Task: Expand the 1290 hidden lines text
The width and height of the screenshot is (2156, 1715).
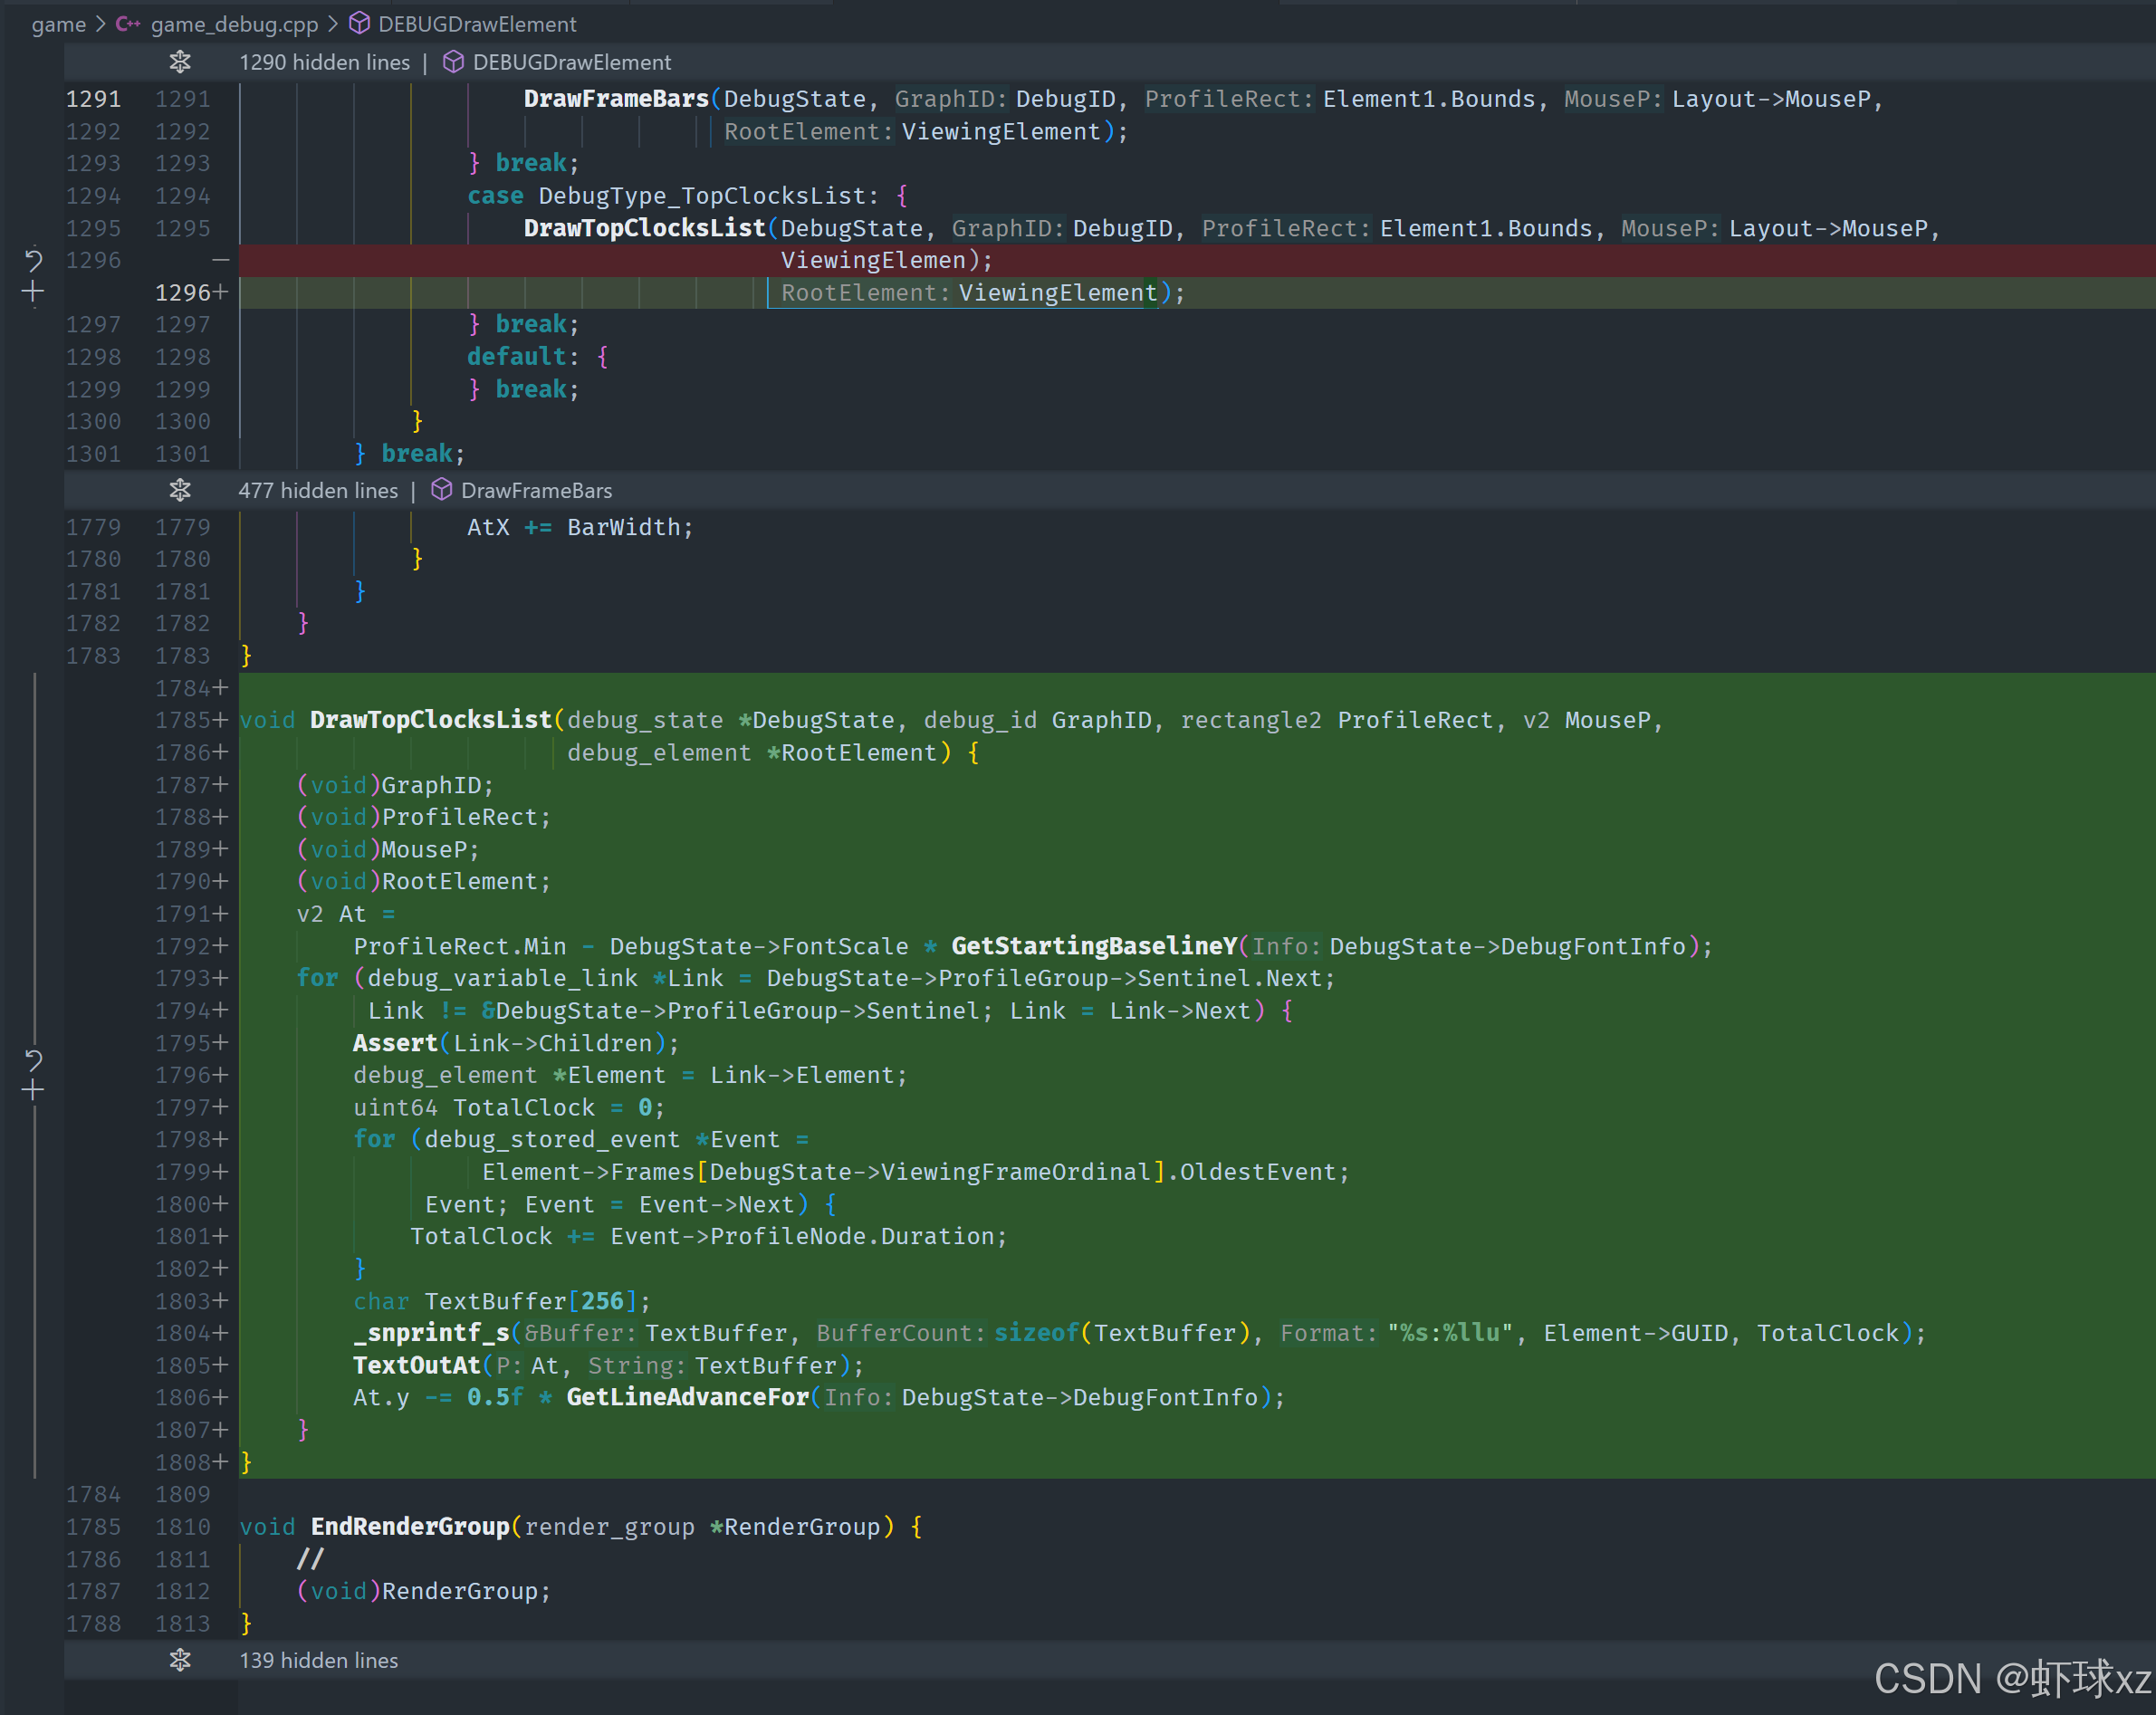Action: [324, 62]
